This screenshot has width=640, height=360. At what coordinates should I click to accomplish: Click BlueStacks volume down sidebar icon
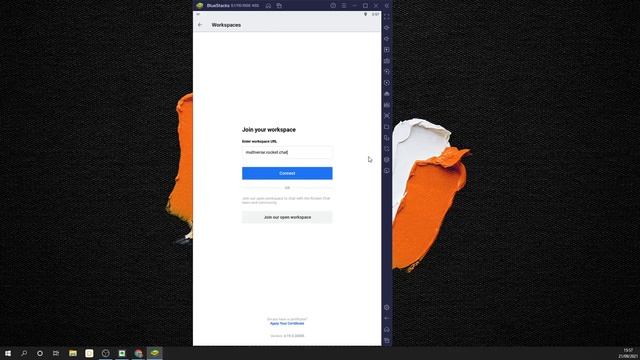(387, 39)
